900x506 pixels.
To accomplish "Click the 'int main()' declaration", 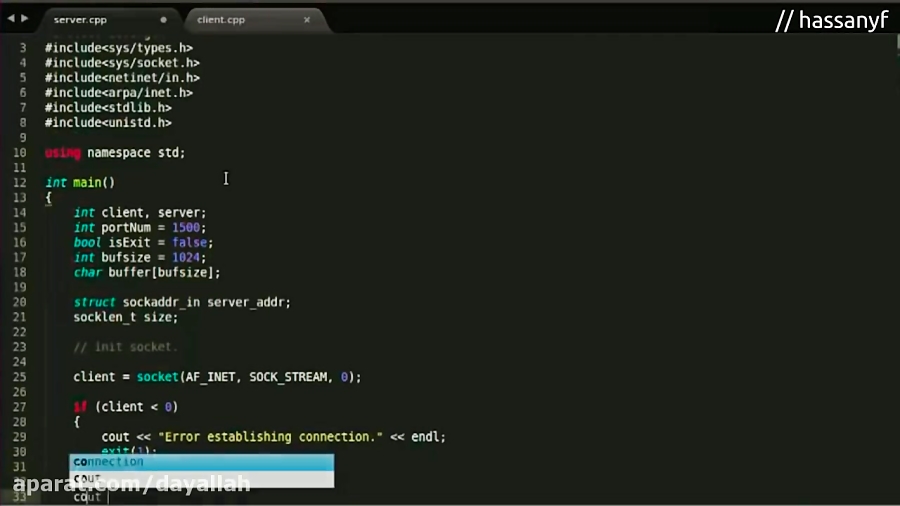I will (x=80, y=182).
